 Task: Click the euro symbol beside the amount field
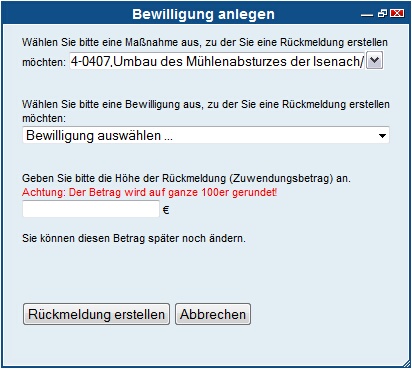[166, 210]
